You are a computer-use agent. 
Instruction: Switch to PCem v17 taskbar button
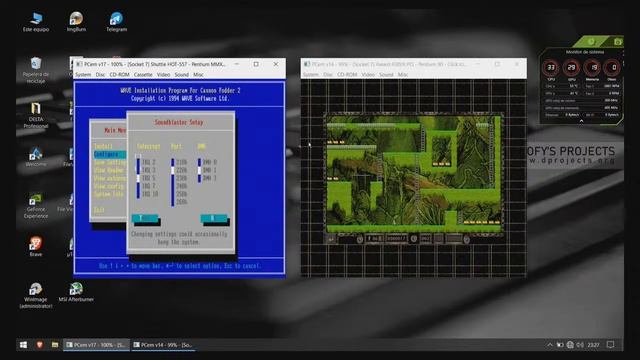(x=96, y=345)
